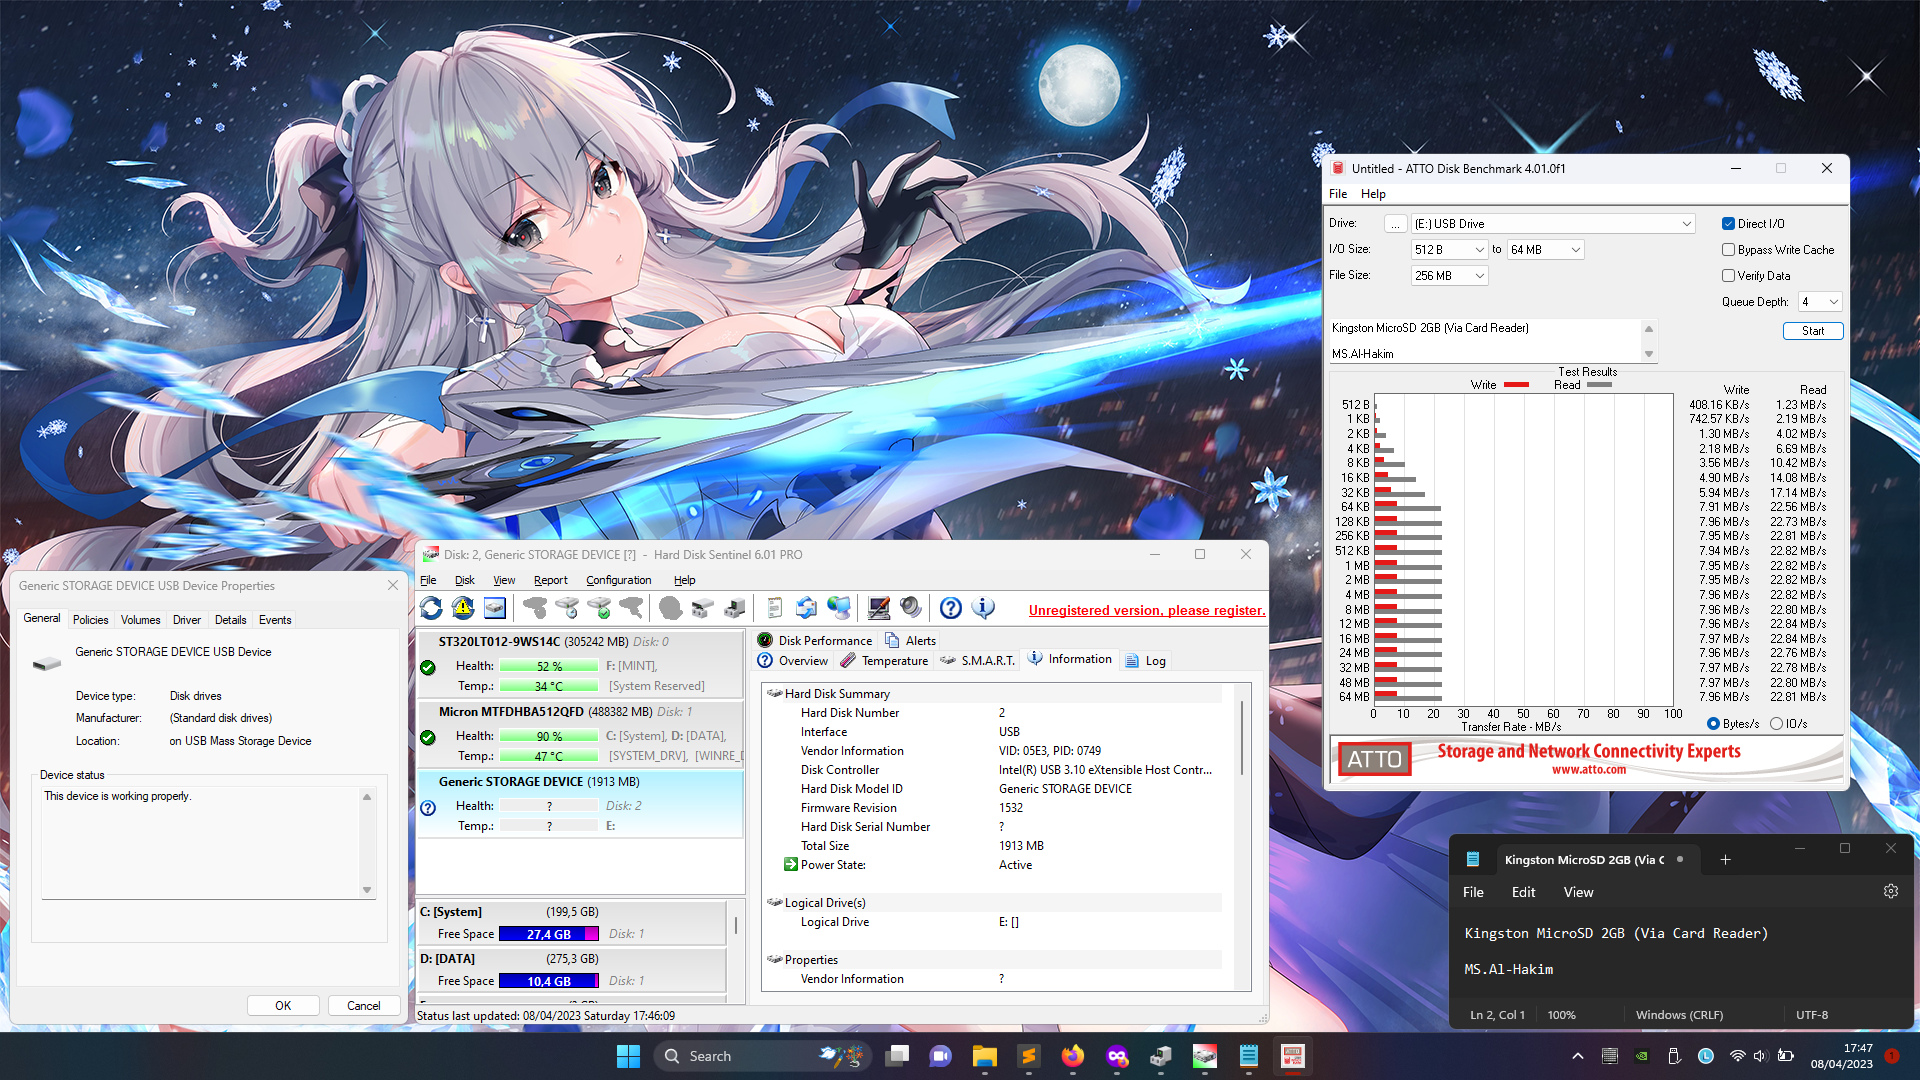Enable Bypass Write Cache
The height and width of the screenshot is (1080, 1920).
(x=1728, y=250)
